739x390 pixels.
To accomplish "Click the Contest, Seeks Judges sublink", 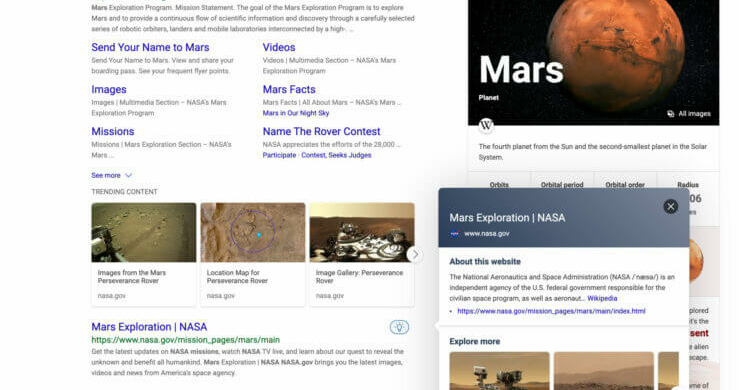I will (336, 155).
